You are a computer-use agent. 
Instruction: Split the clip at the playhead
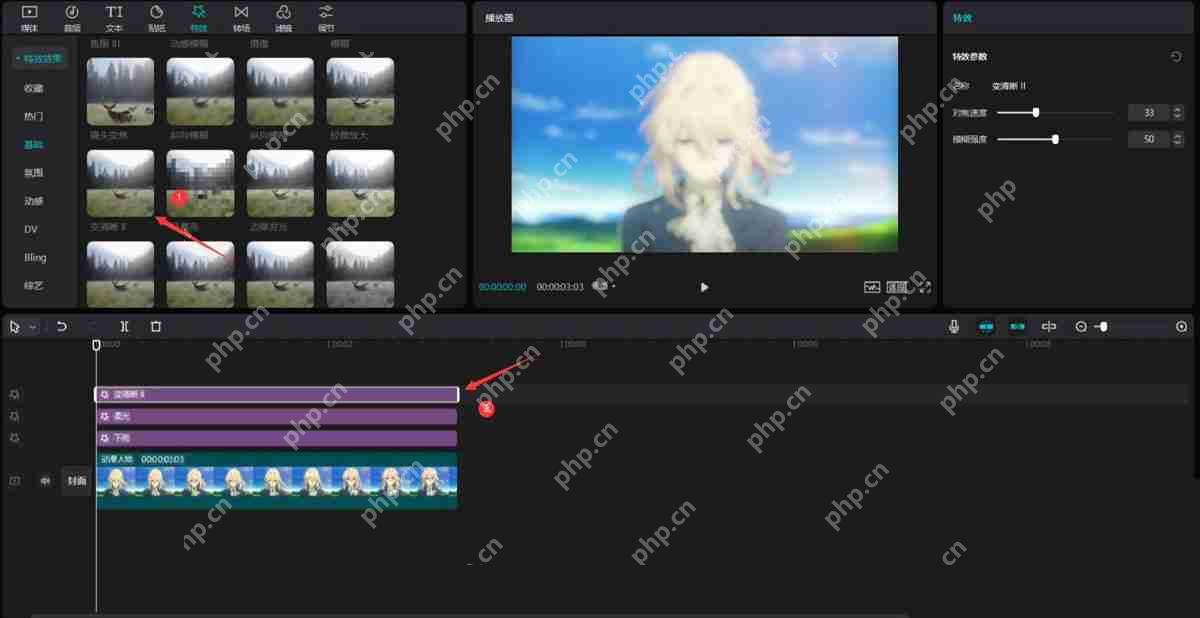124,326
